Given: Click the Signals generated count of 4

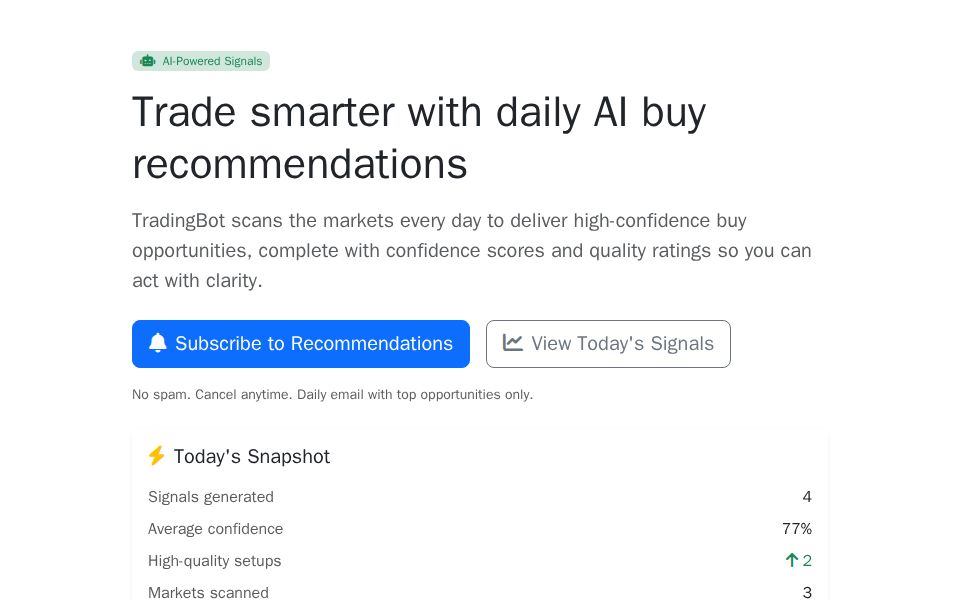Looking at the screenshot, I should [x=807, y=497].
